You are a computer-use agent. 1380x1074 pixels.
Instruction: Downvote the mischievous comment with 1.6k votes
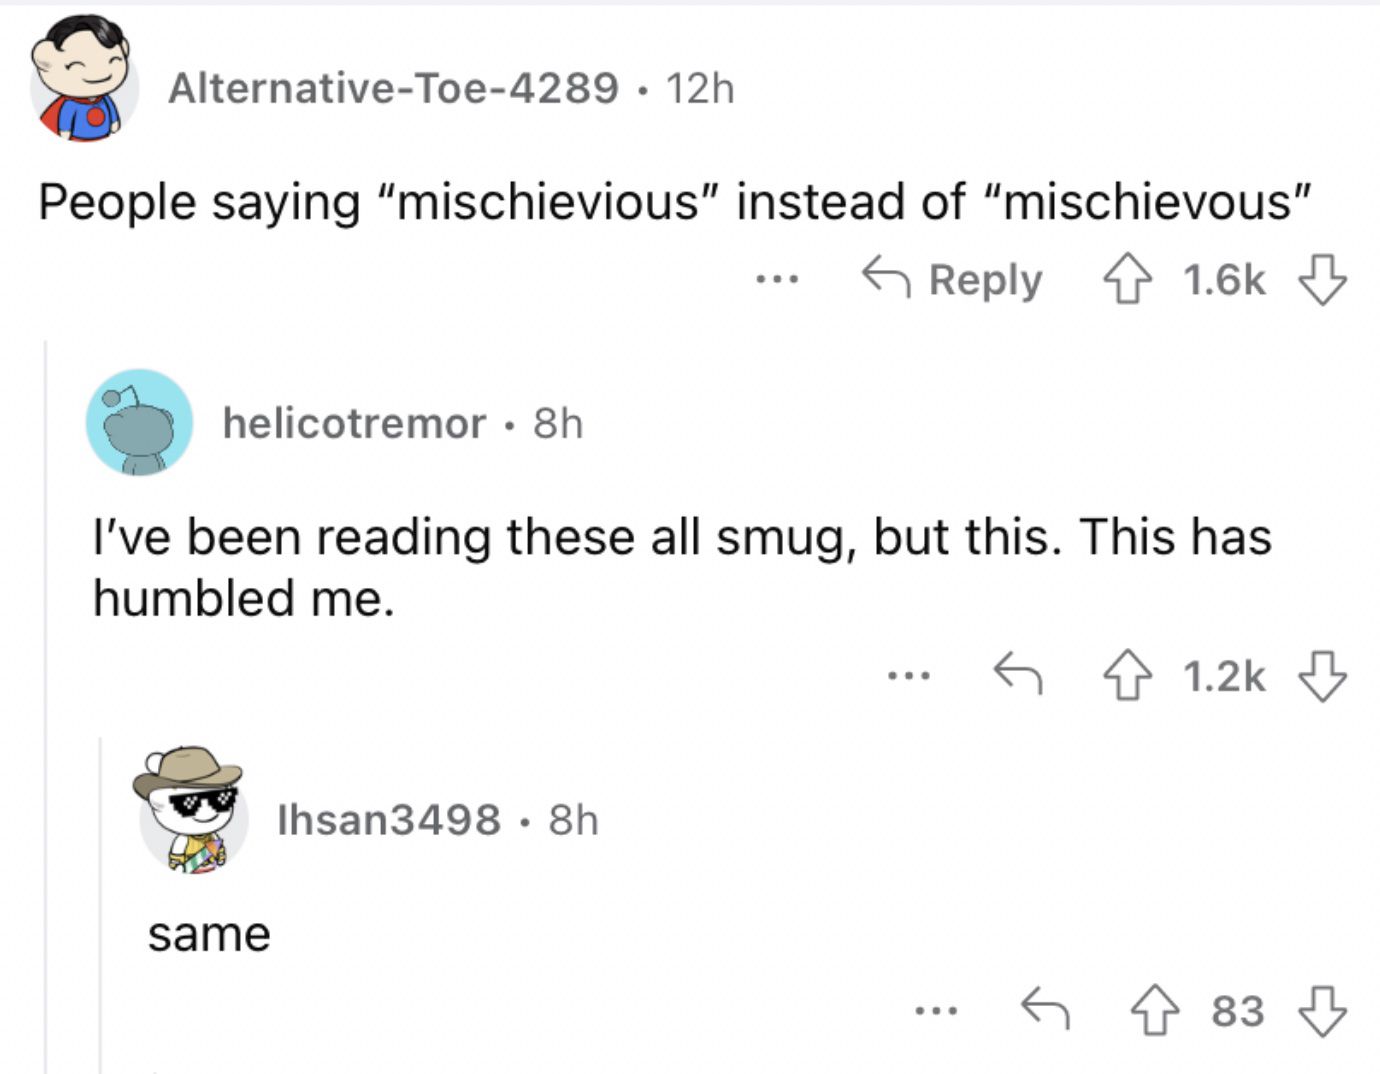[x=1322, y=280]
